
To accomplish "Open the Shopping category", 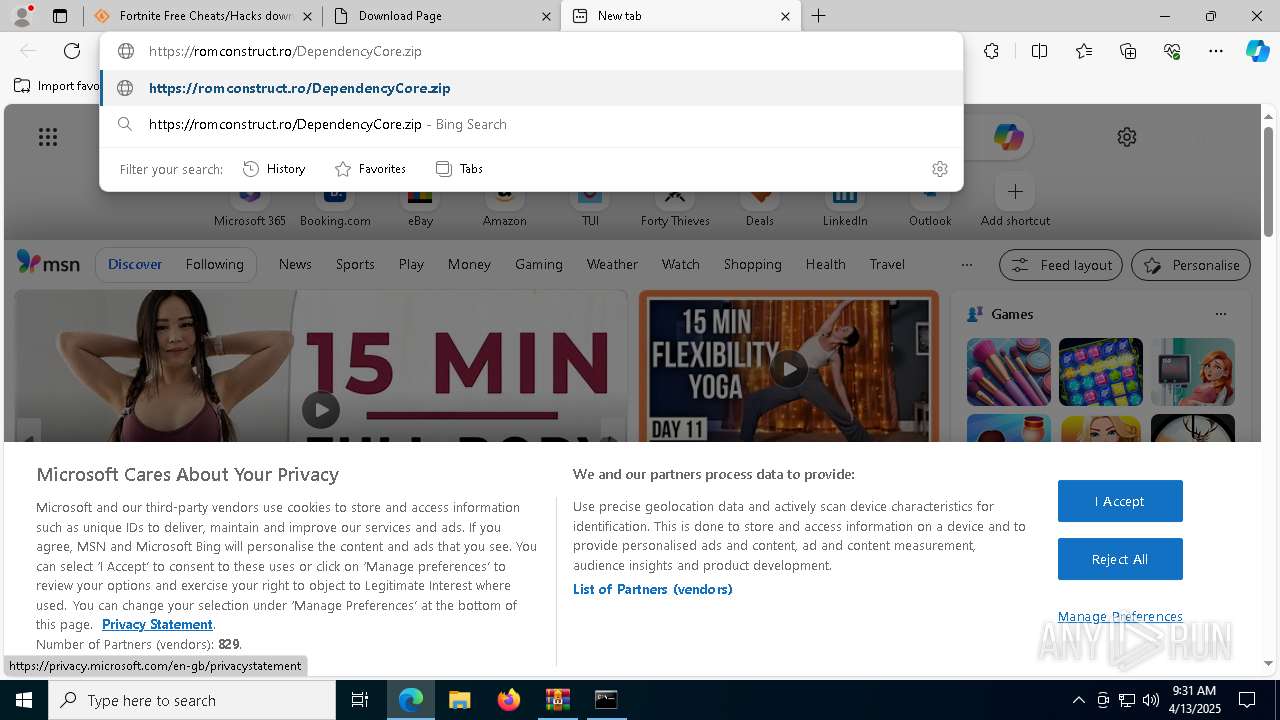I will click(752, 264).
